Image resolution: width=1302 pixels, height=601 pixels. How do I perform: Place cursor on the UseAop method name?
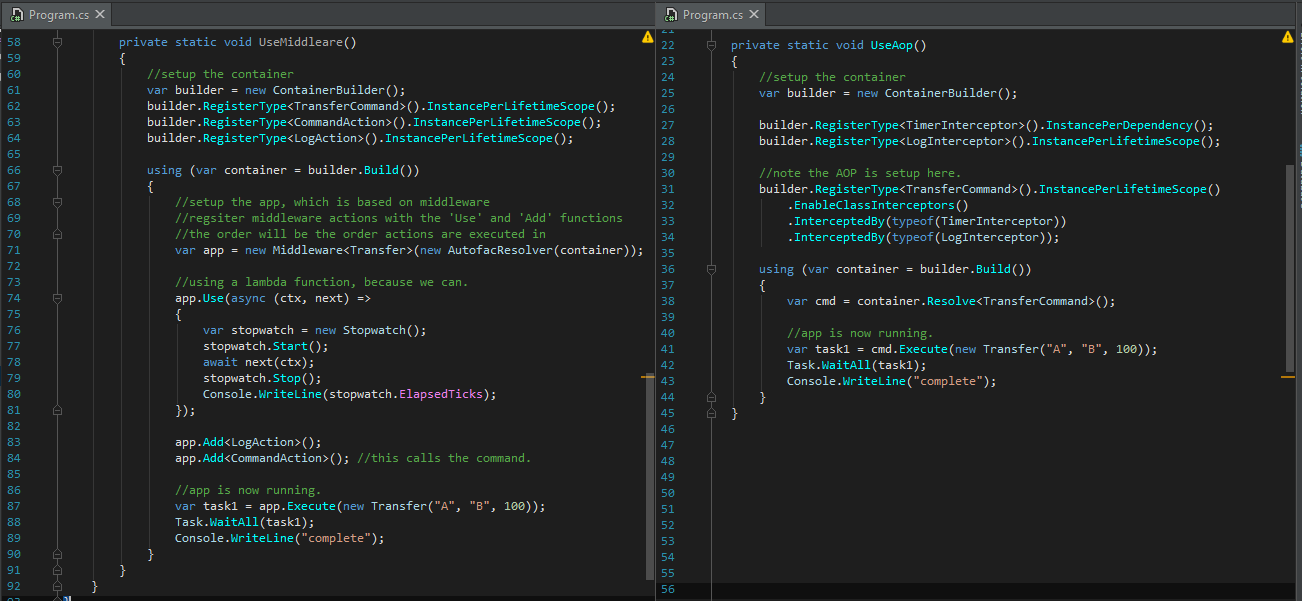tap(892, 46)
